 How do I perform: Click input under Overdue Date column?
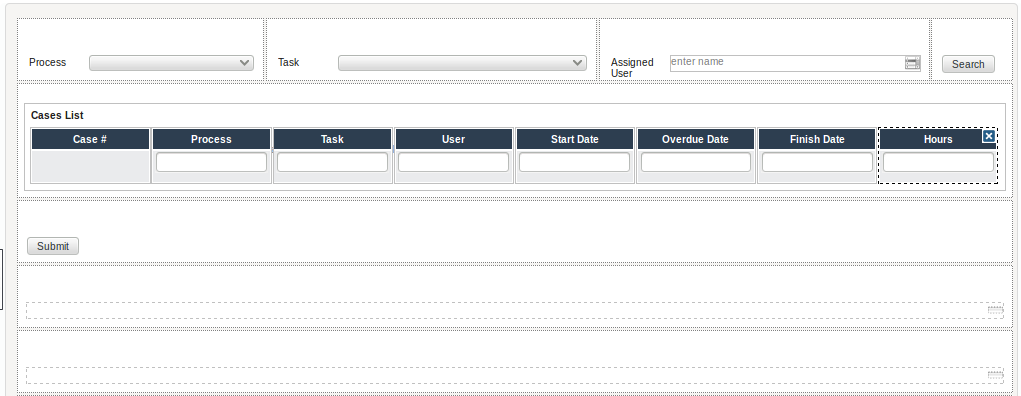coord(696,162)
